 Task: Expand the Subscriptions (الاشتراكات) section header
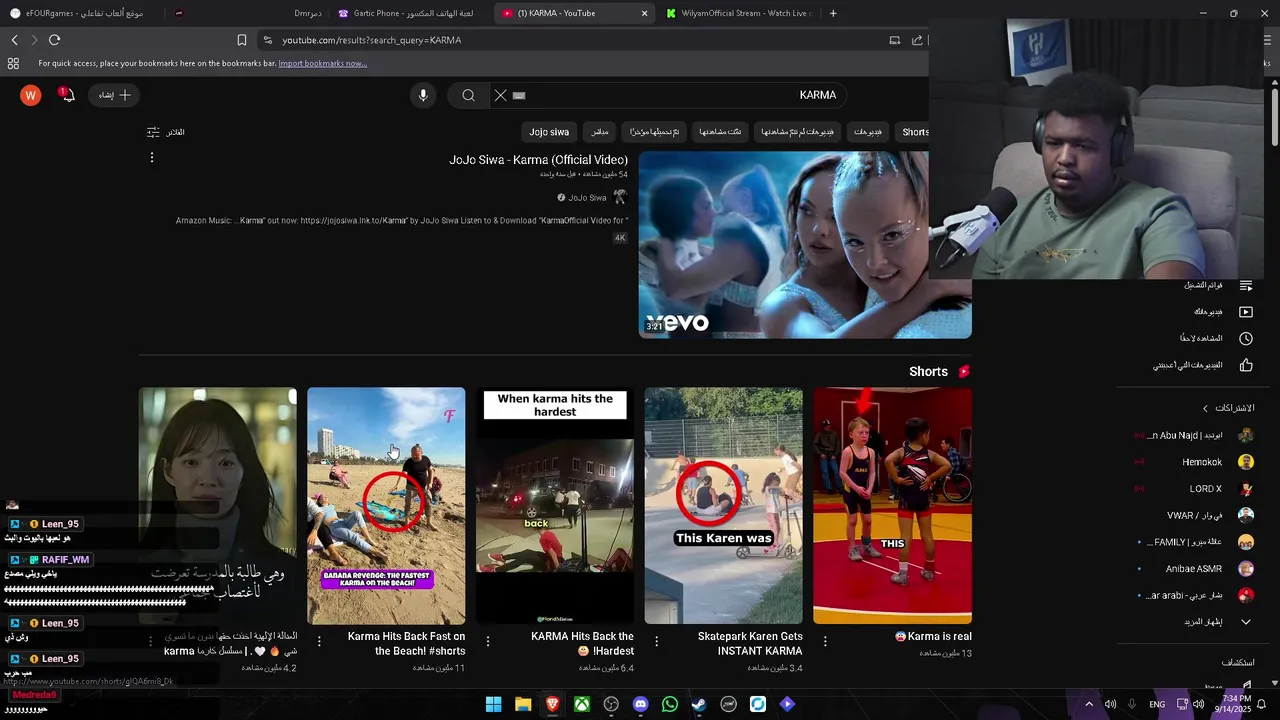pyautogui.click(x=1228, y=408)
